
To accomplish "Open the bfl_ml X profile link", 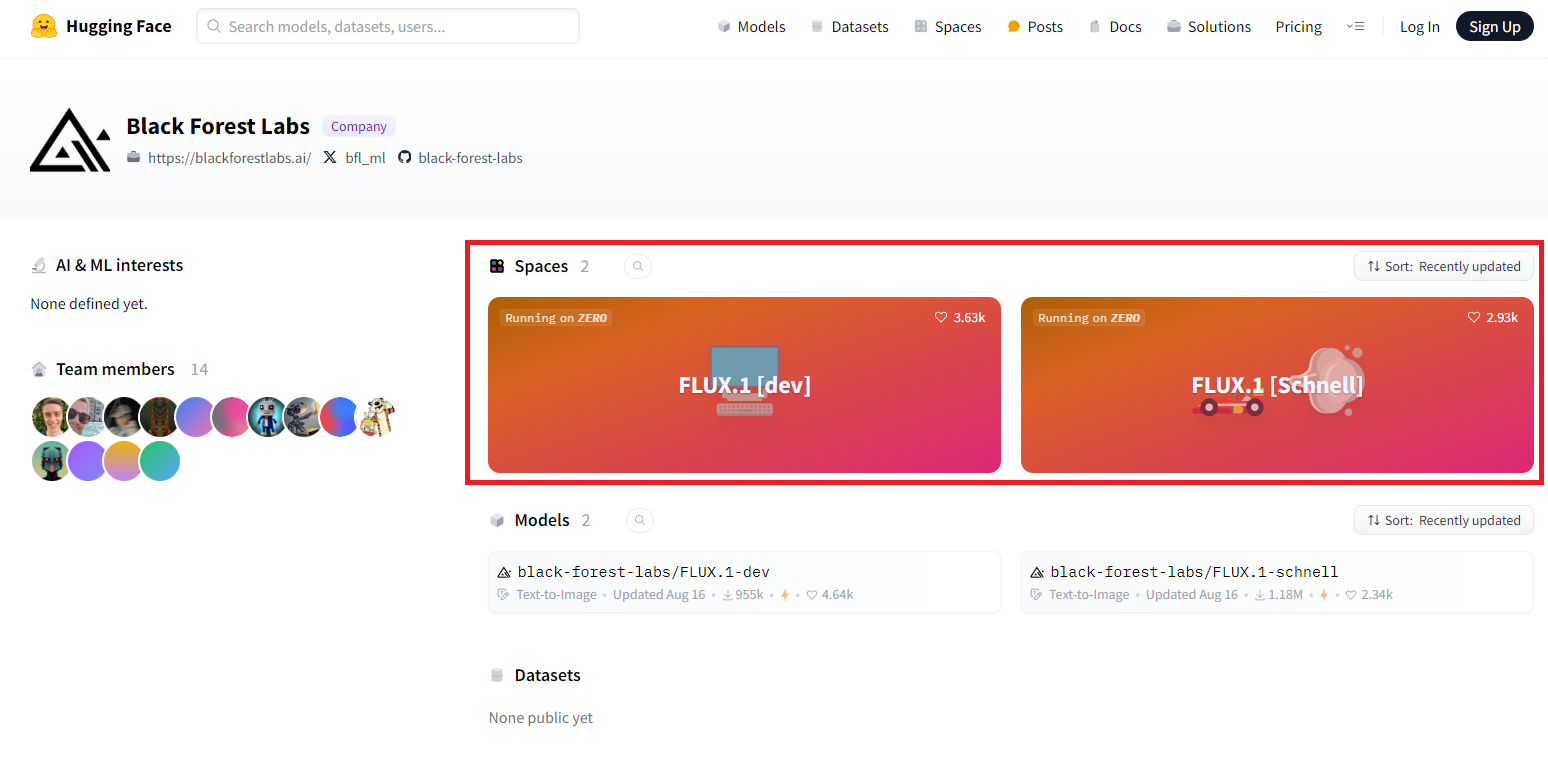I will coord(365,158).
